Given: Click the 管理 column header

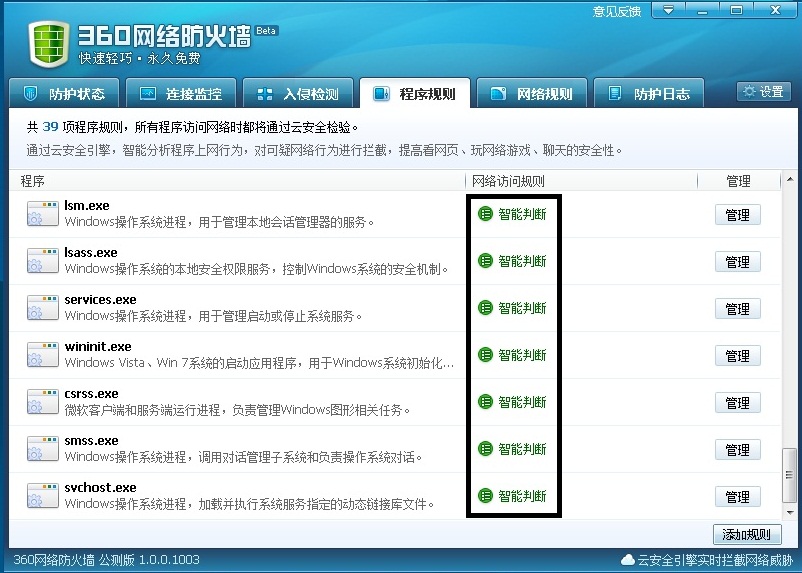Looking at the screenshot, I should pos(739,181).
